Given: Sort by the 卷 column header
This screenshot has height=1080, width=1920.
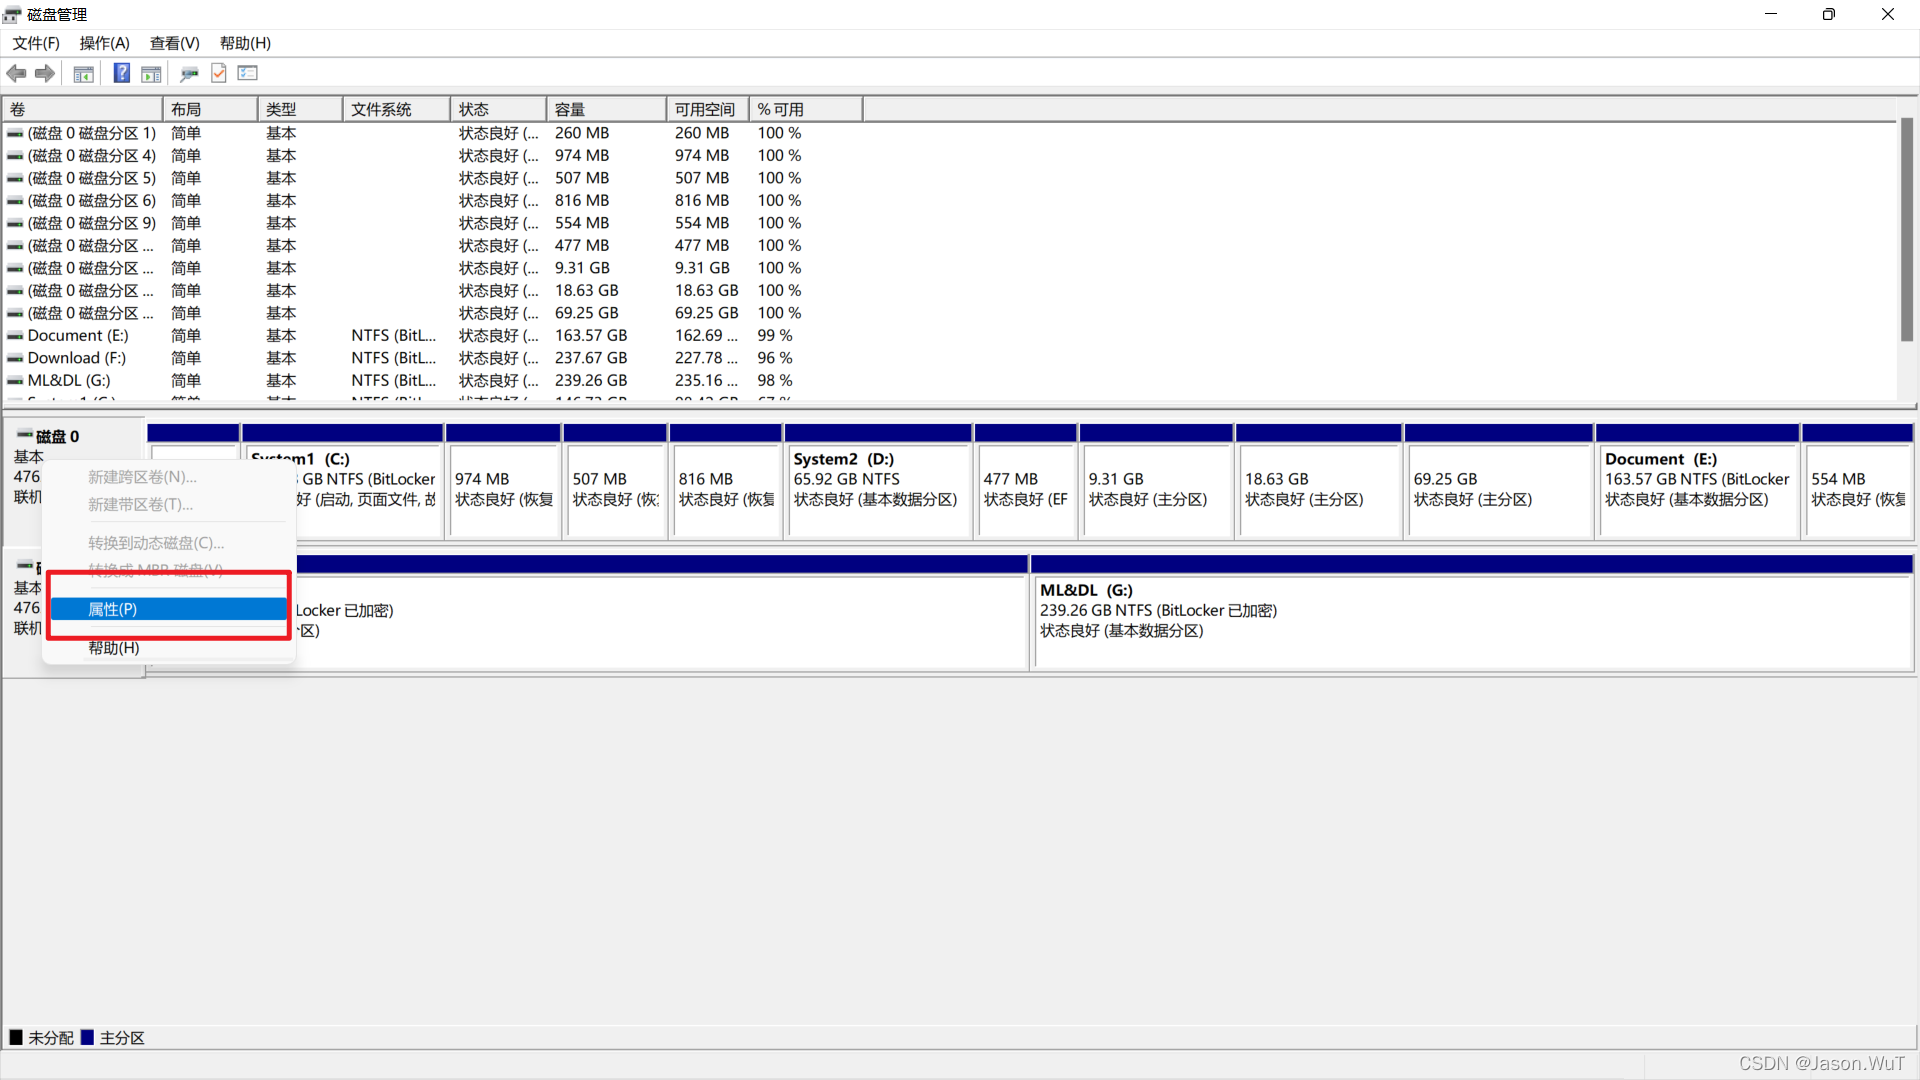Looking at the screenshot, I should [83, 109].
